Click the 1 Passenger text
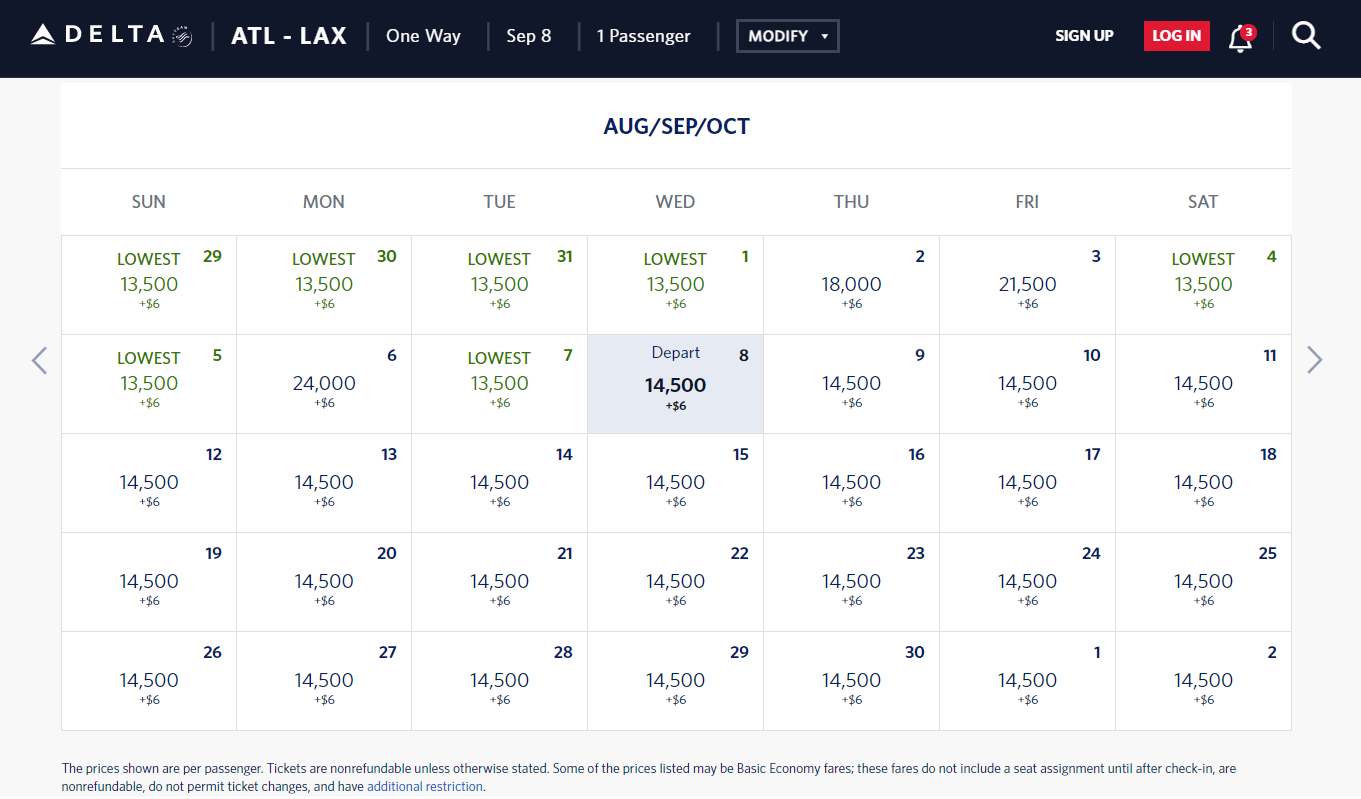The height and width of the screenshot is (799, 1361). click(x=643, y=36)
